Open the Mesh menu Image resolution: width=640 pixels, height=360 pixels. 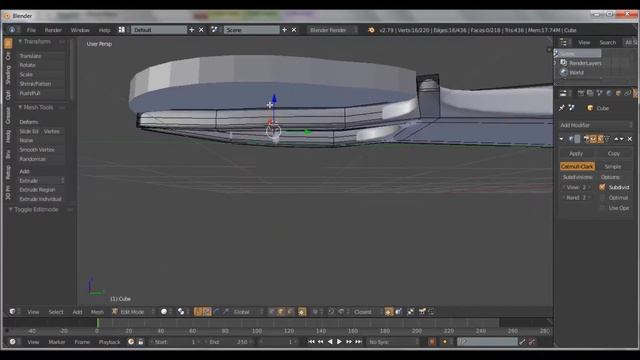click(x=97, y=312)
